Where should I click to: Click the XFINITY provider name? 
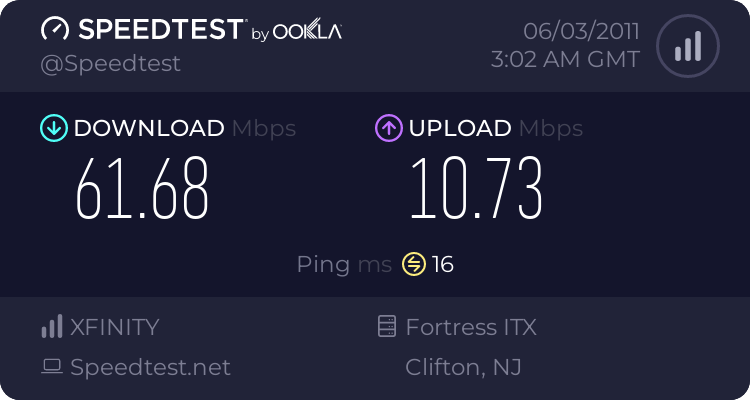coord(114,327)
